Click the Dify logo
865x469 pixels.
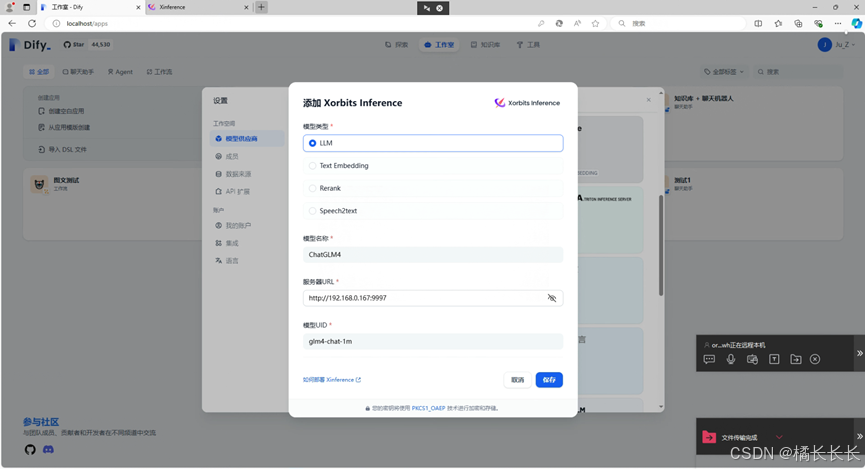pyautogui.click(x=30, y=45)
